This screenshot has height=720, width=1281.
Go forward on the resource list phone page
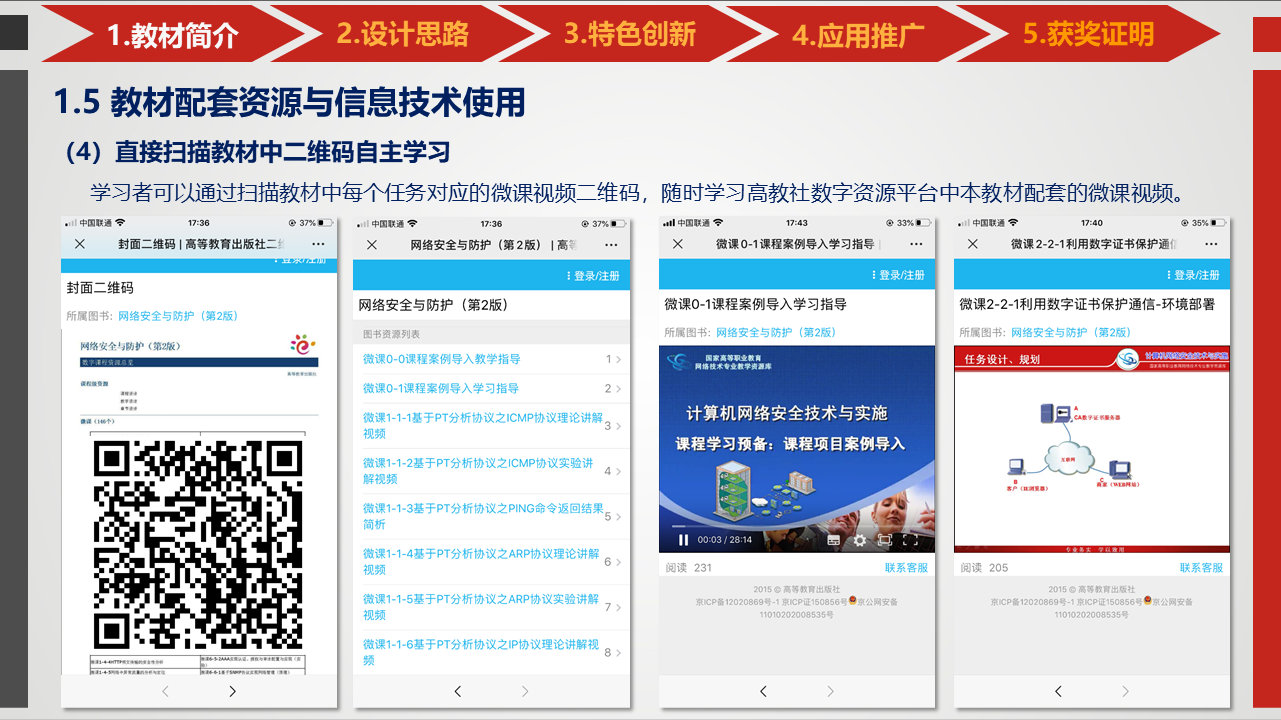pos(525,691)
